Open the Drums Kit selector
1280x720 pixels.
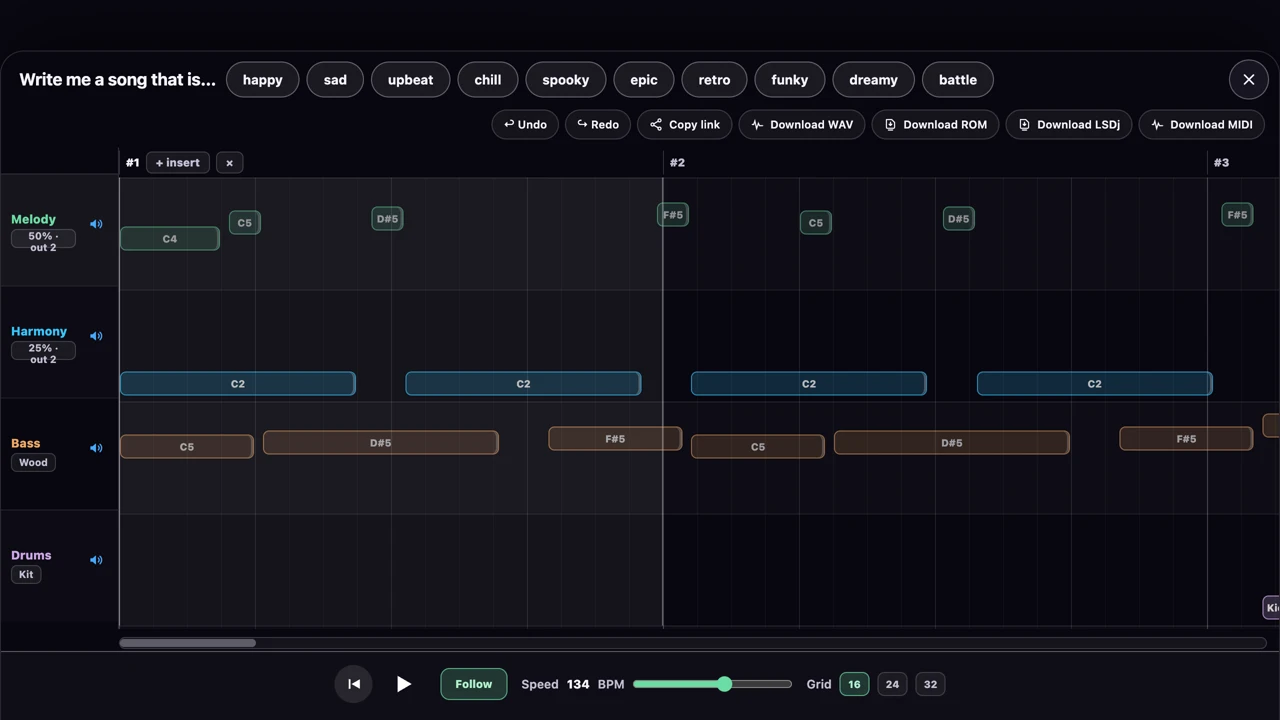pyautogui.click(x=26, y=574)
